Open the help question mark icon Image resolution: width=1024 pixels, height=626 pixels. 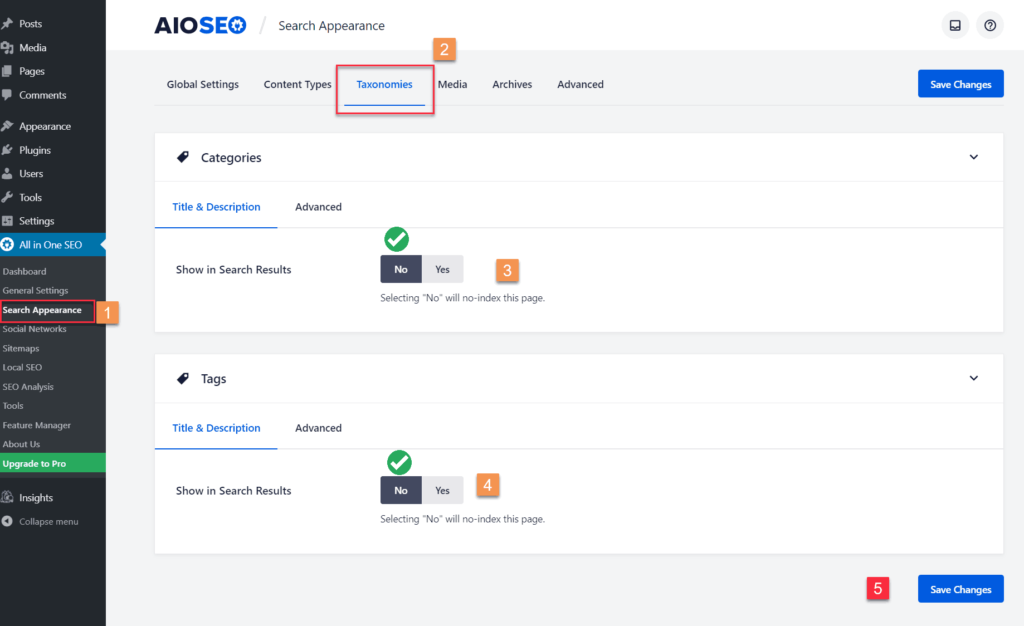coord(990,25)
